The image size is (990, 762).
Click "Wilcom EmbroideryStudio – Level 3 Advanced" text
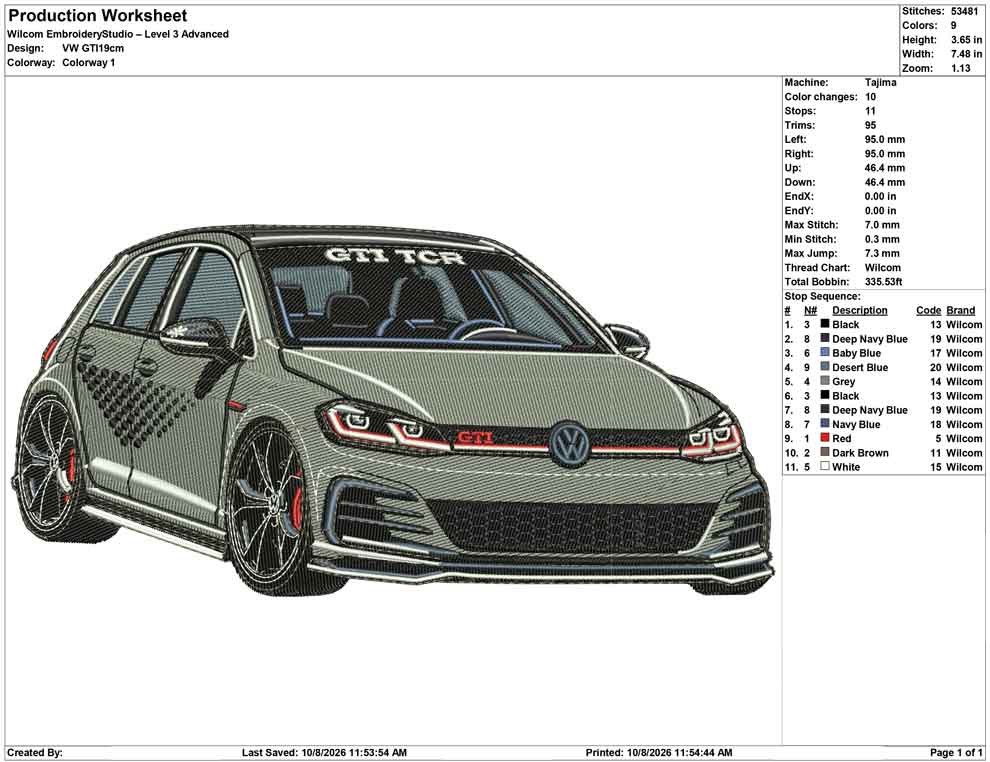[118, 34]
